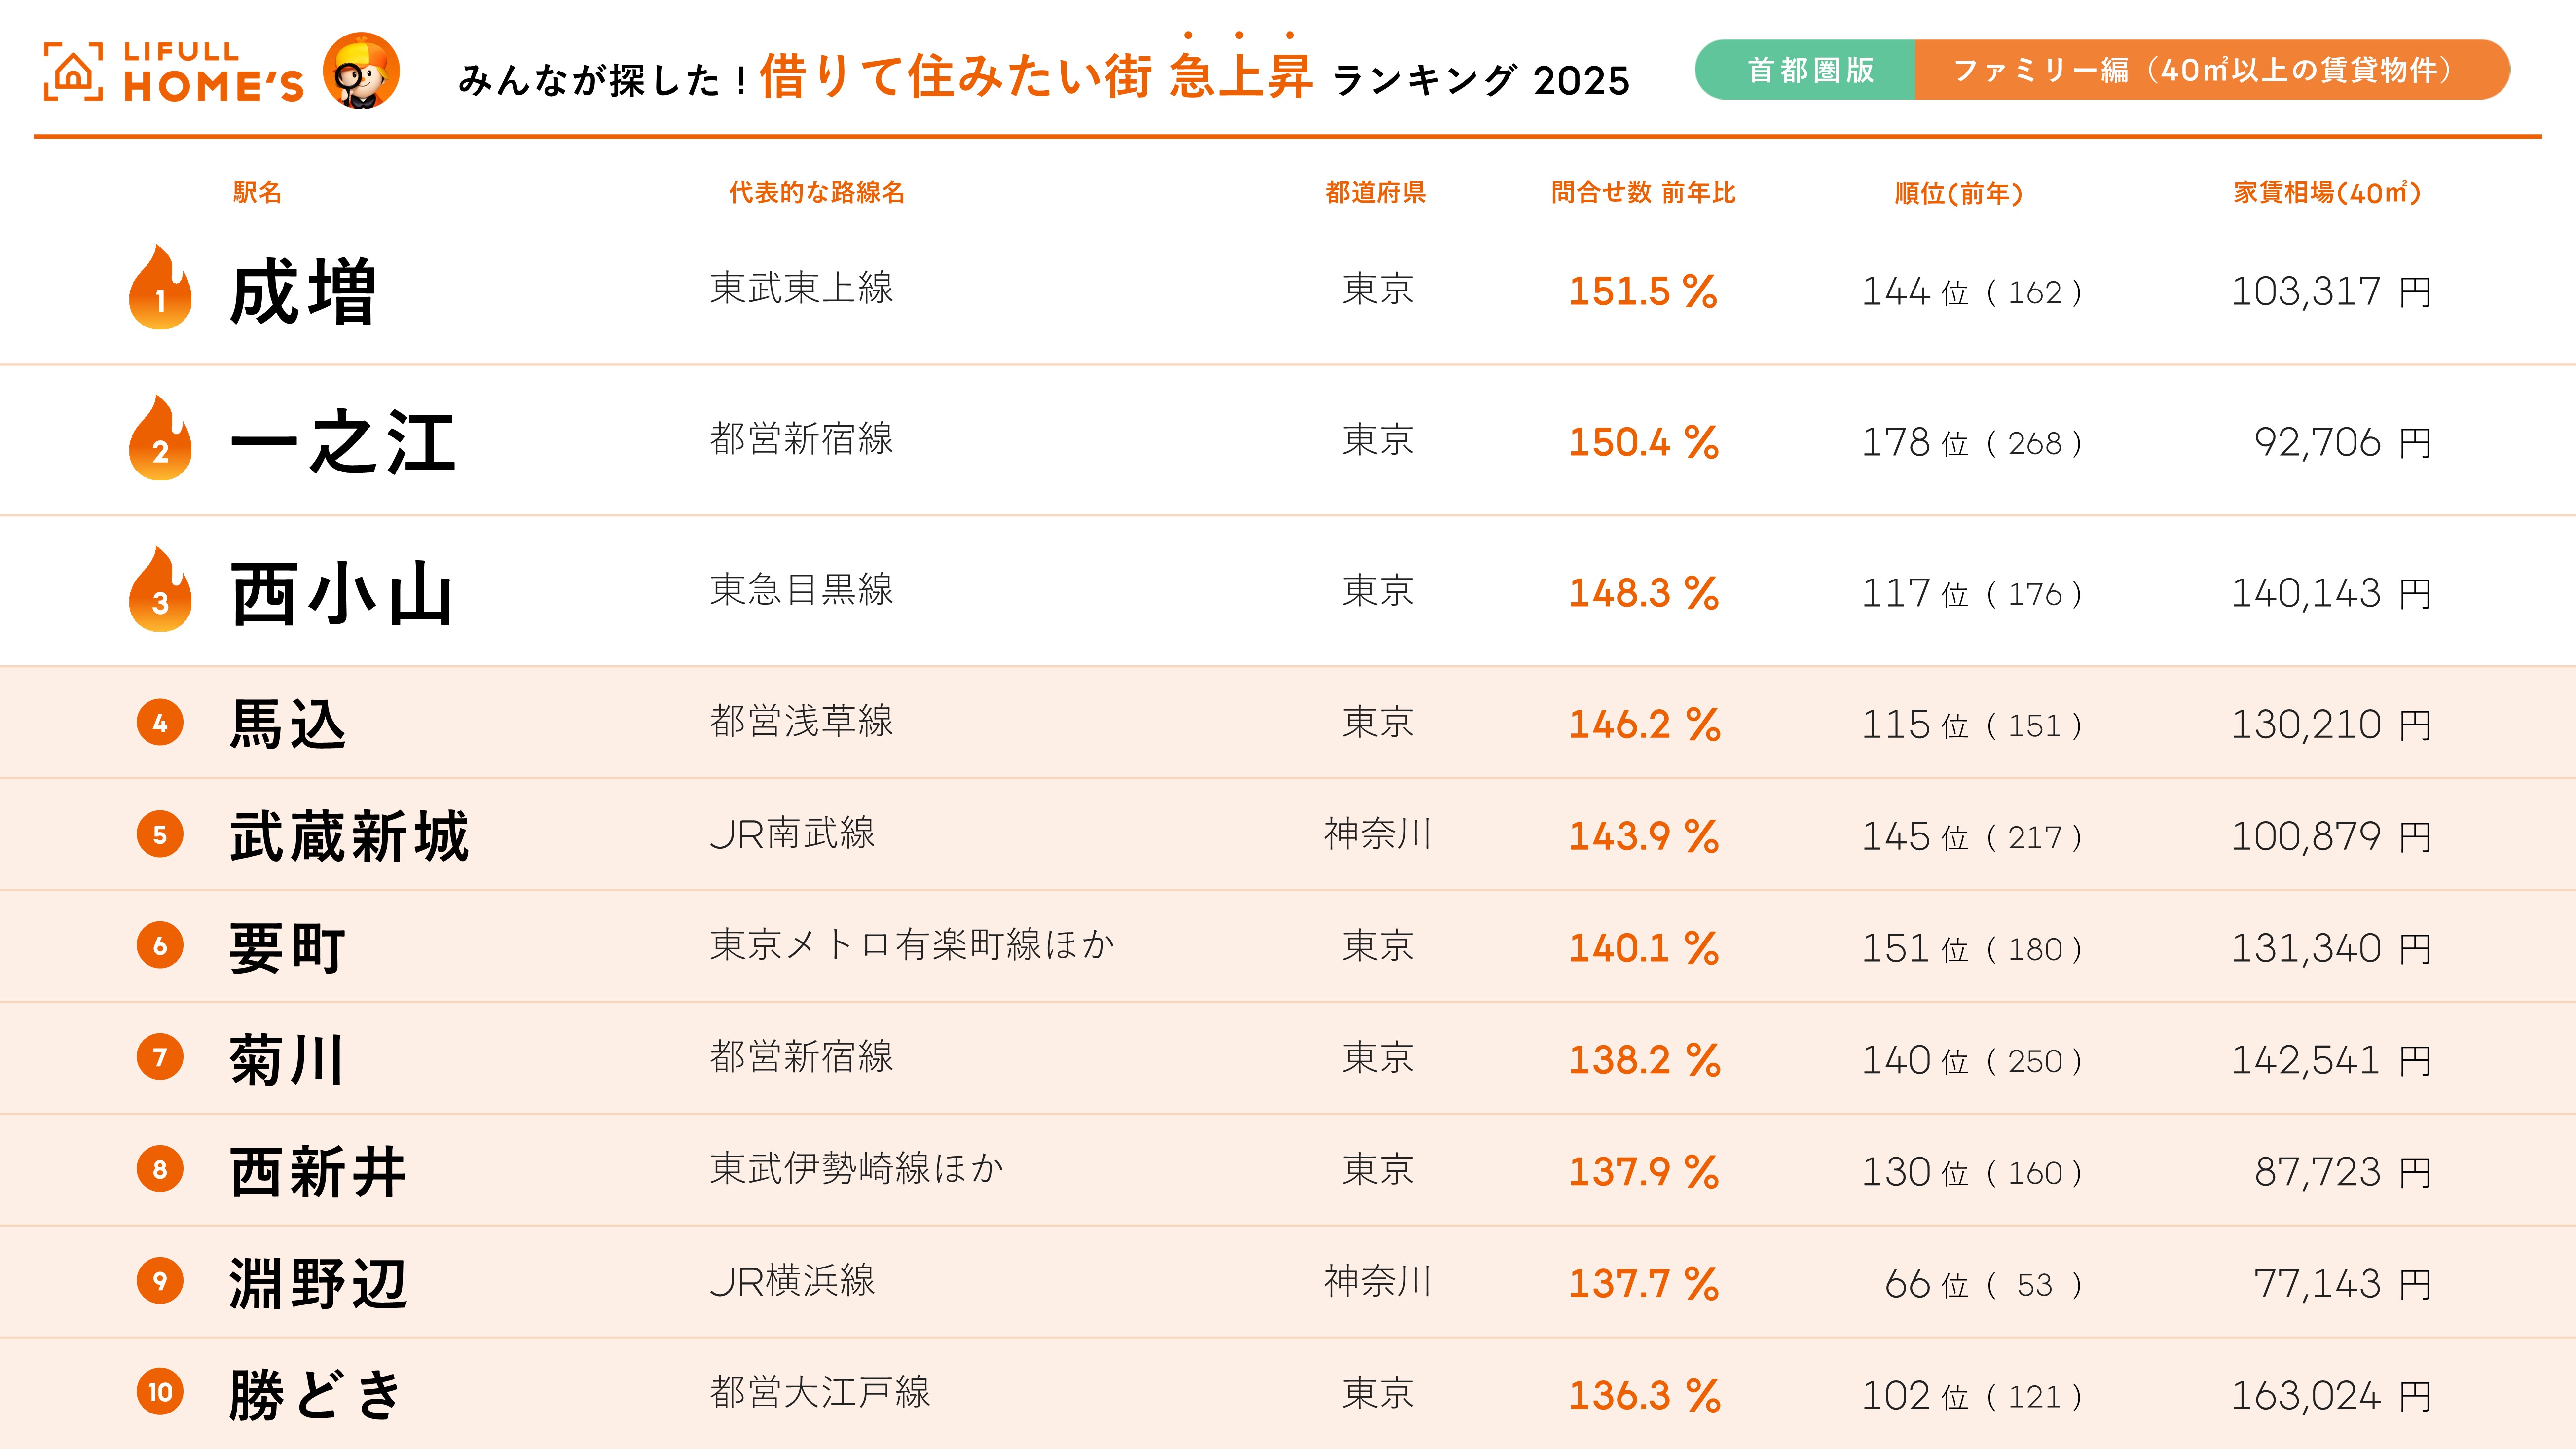Click the LIFULL HOME'S house logo icon
Screen dimensions: 2576x1449
click(73, 71)
